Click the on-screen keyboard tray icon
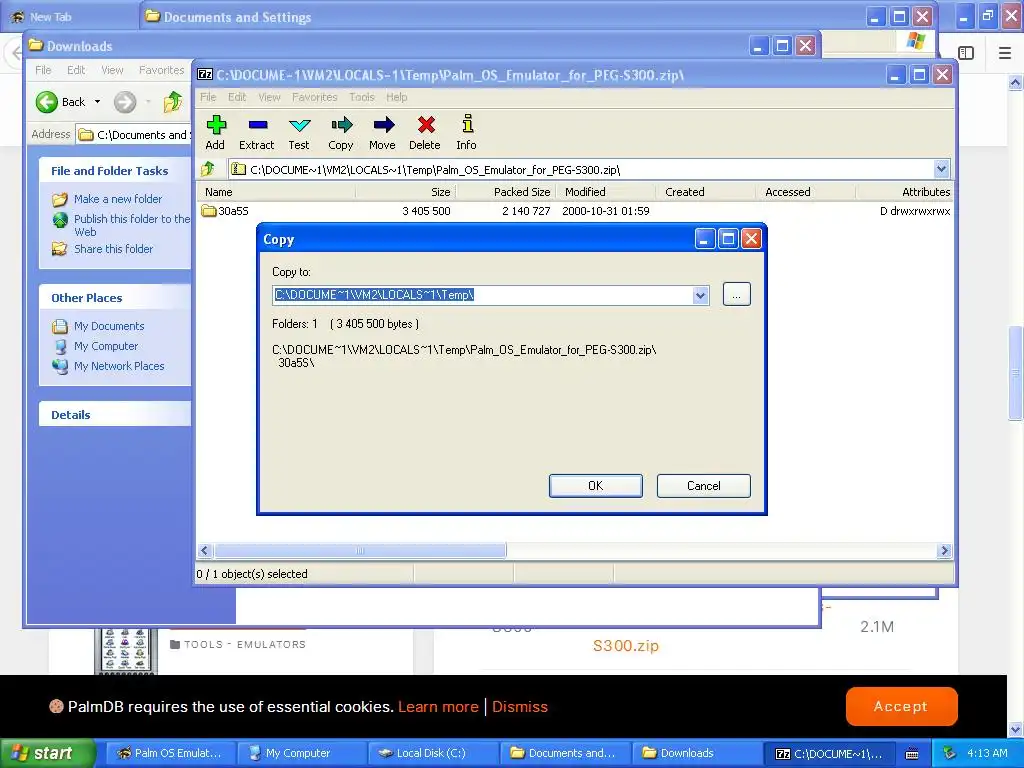 912,754
